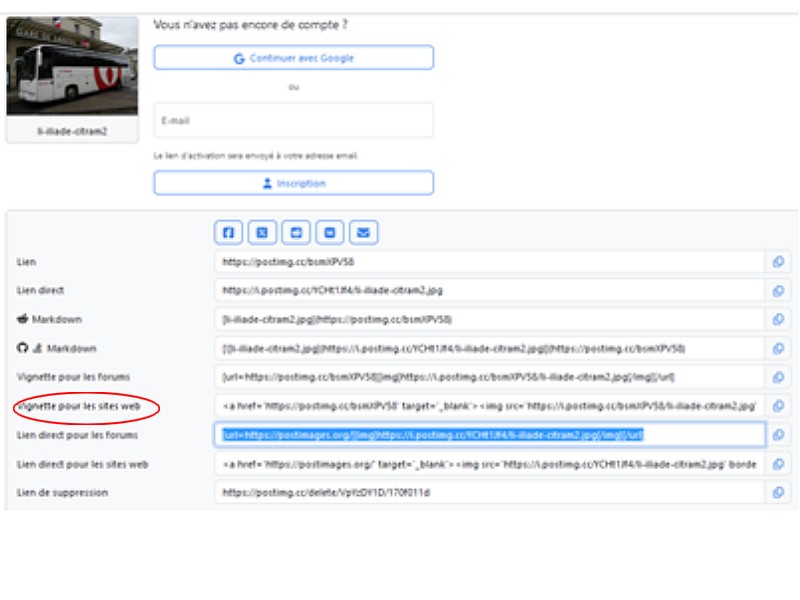
Task: Copy Lien direct pour les sites web code
Action: (x=778, y=464)
